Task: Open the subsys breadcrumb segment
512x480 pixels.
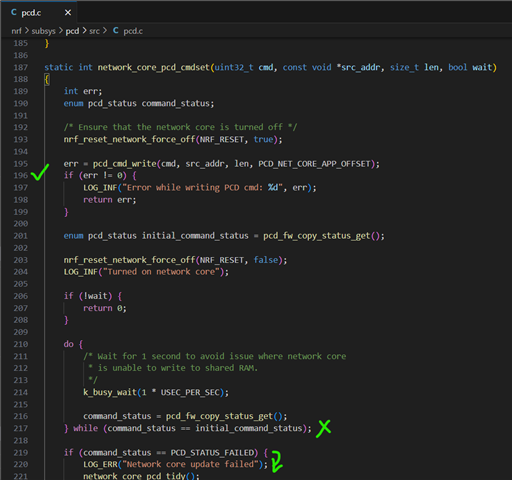Action: coord(43,31)
